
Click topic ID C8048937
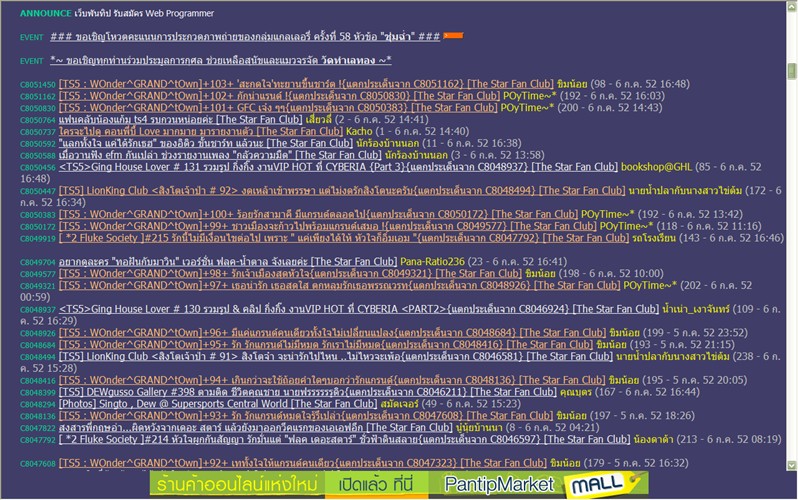pos(38,310)
